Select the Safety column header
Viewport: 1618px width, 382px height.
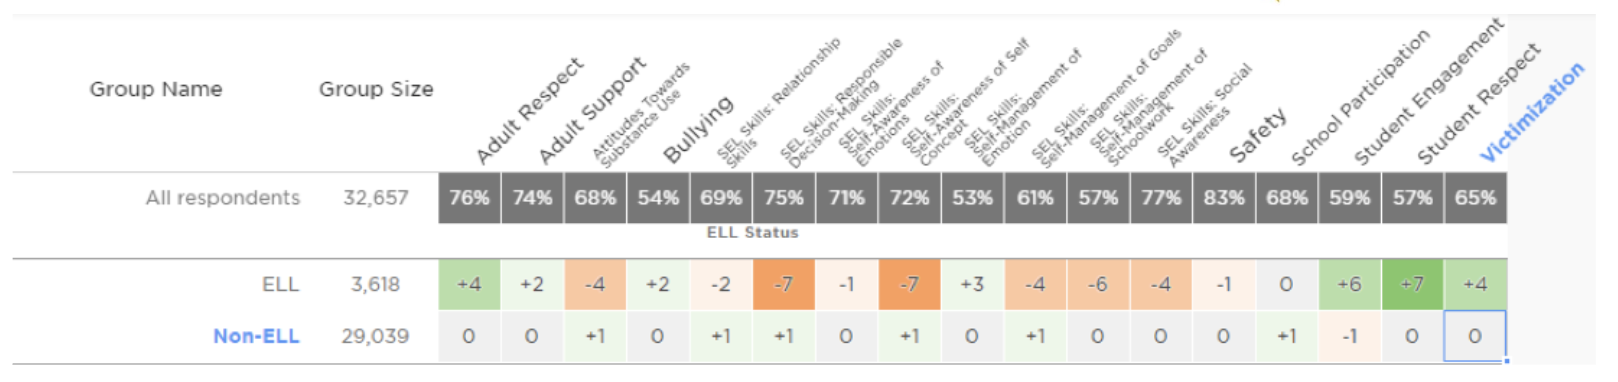(x=1257, y=136)
